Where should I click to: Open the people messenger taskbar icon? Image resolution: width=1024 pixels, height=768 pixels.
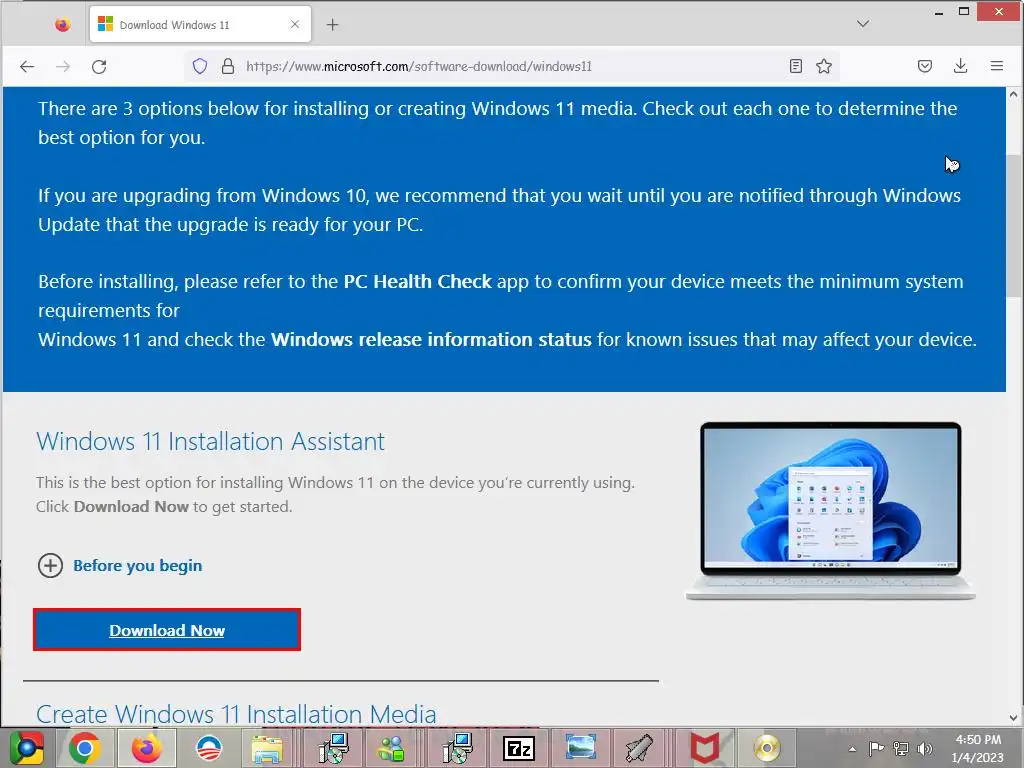(x=392, y=748)
